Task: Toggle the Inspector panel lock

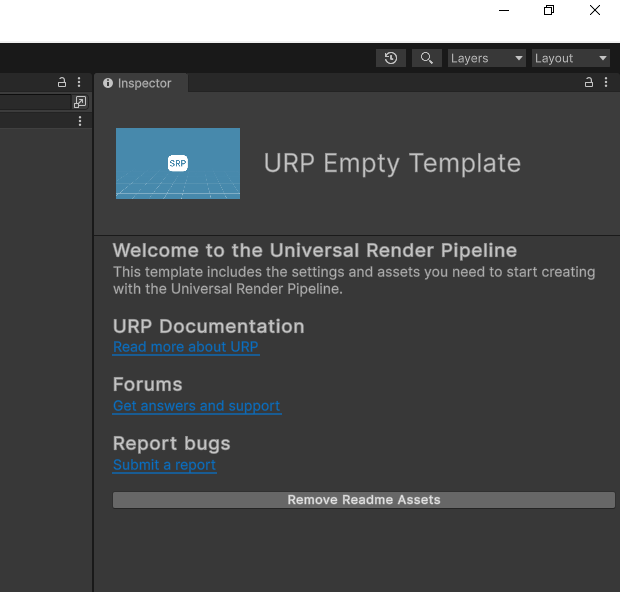Action: point(589,82)
